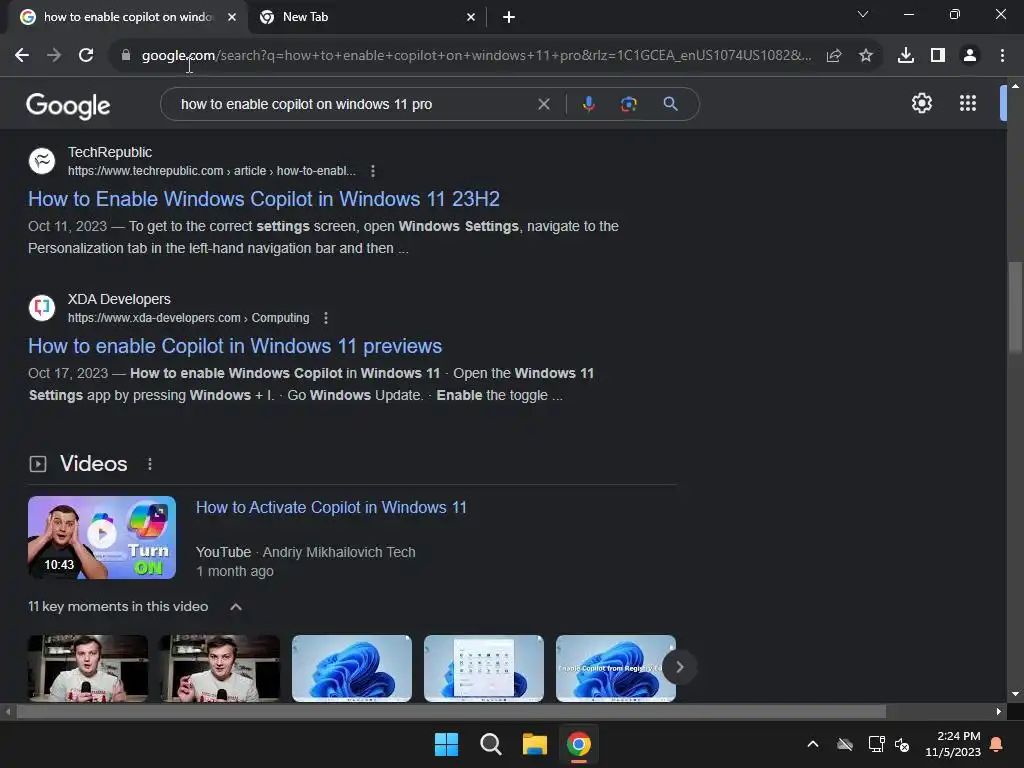Reload the current page
The height and width of the screenshot is (768, 1024).
click(x=86, y=56)
